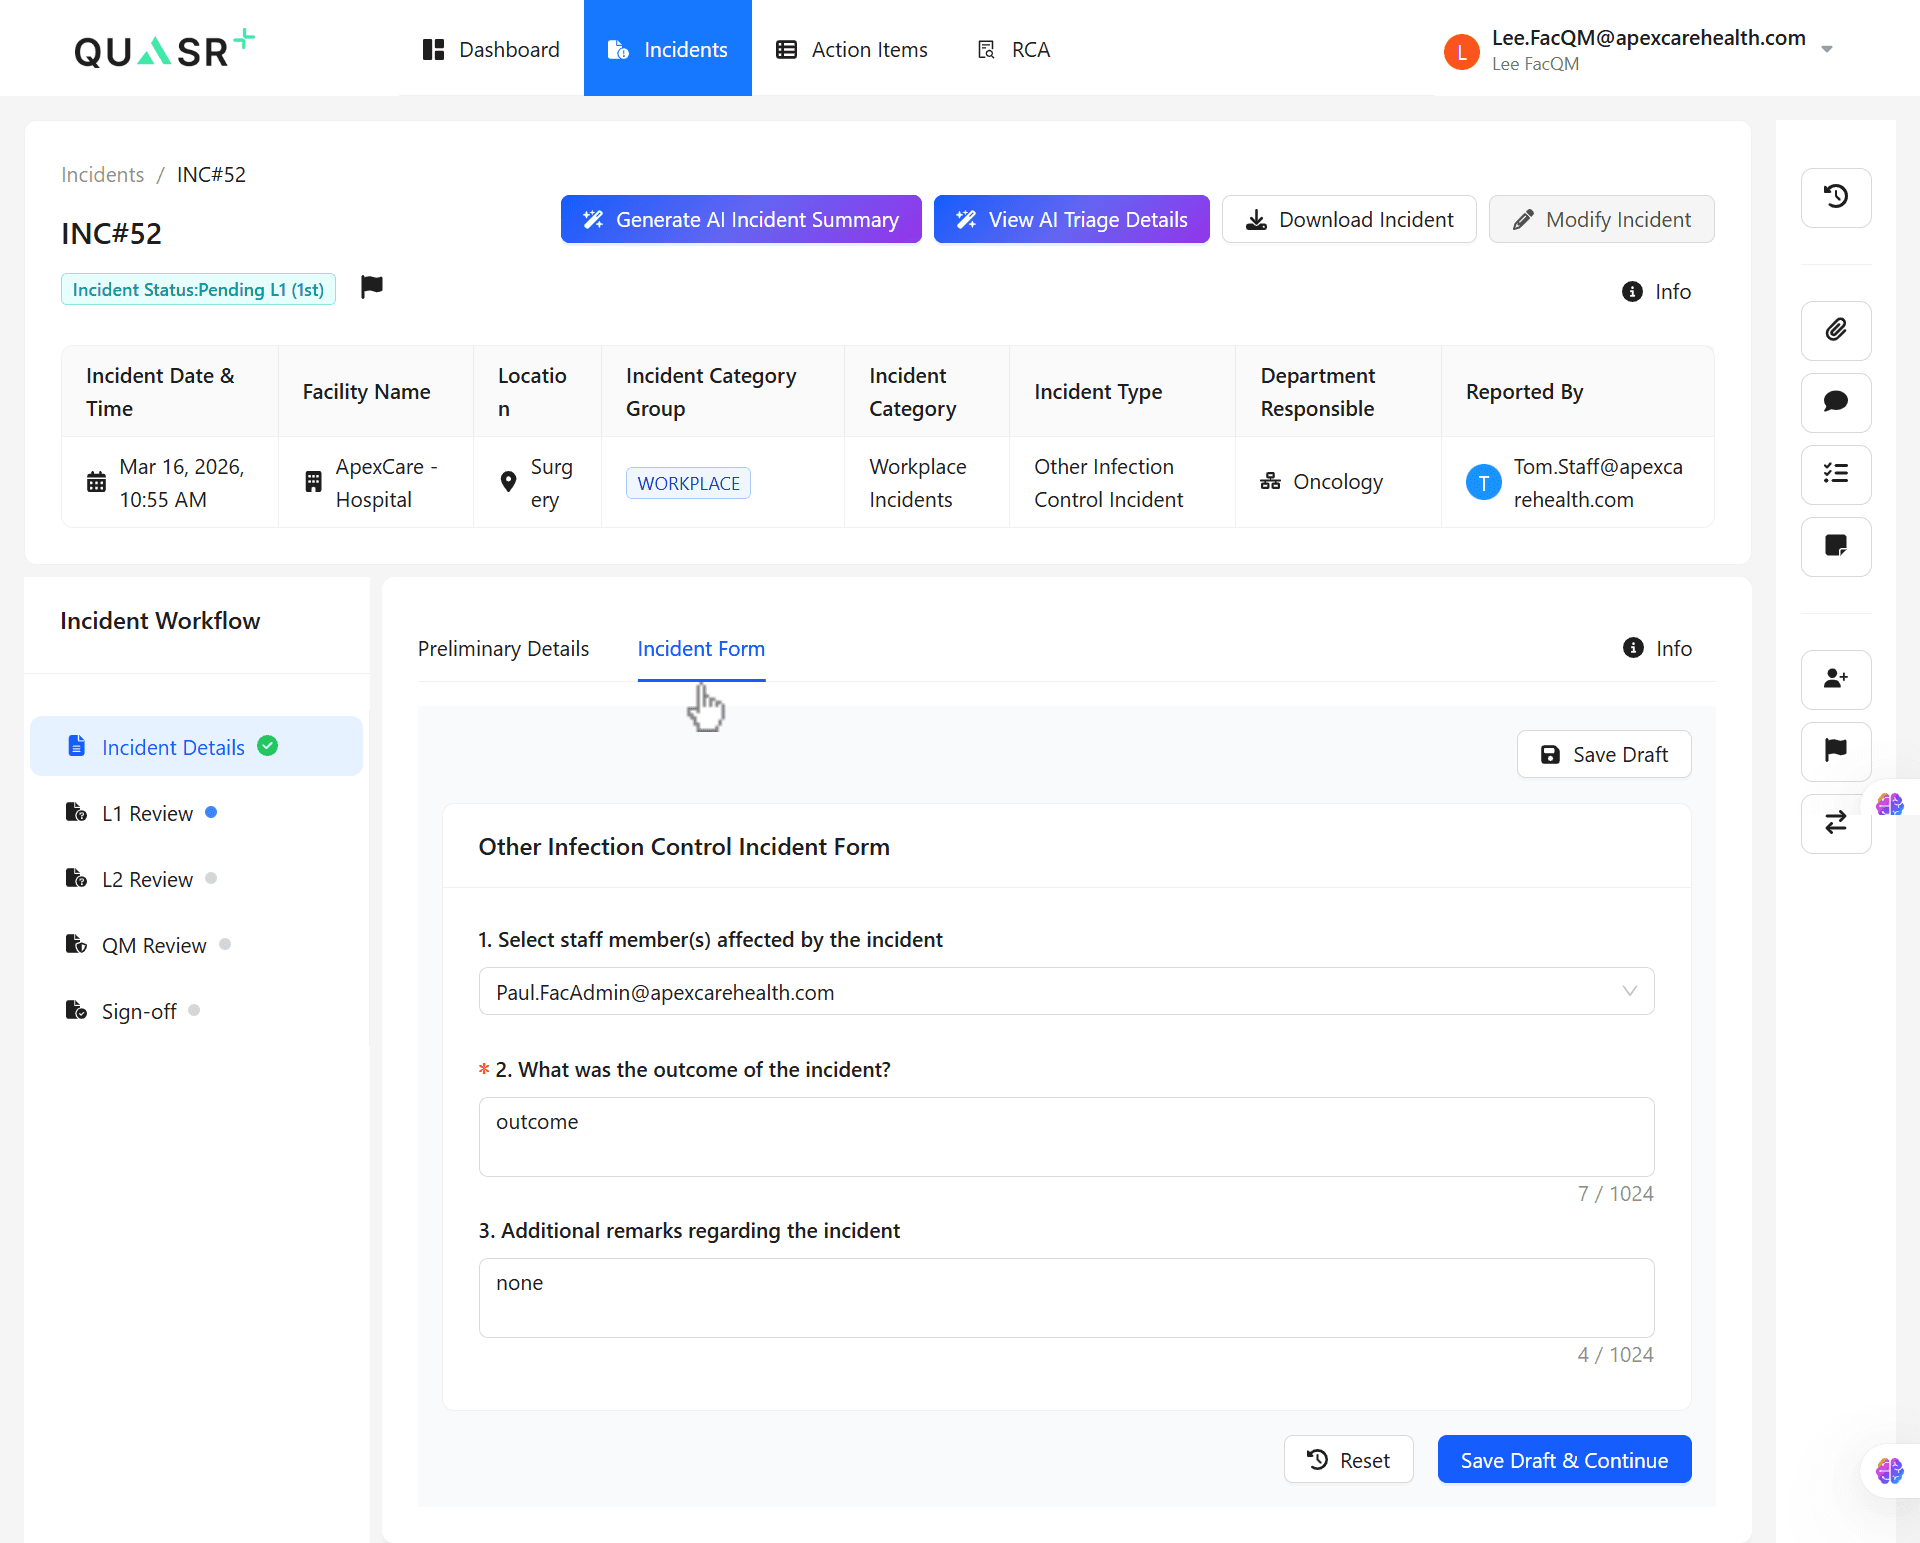1920x1543 pixels.
Task: Click the Incidents breadcrumb link
Action: pos(102,174)
